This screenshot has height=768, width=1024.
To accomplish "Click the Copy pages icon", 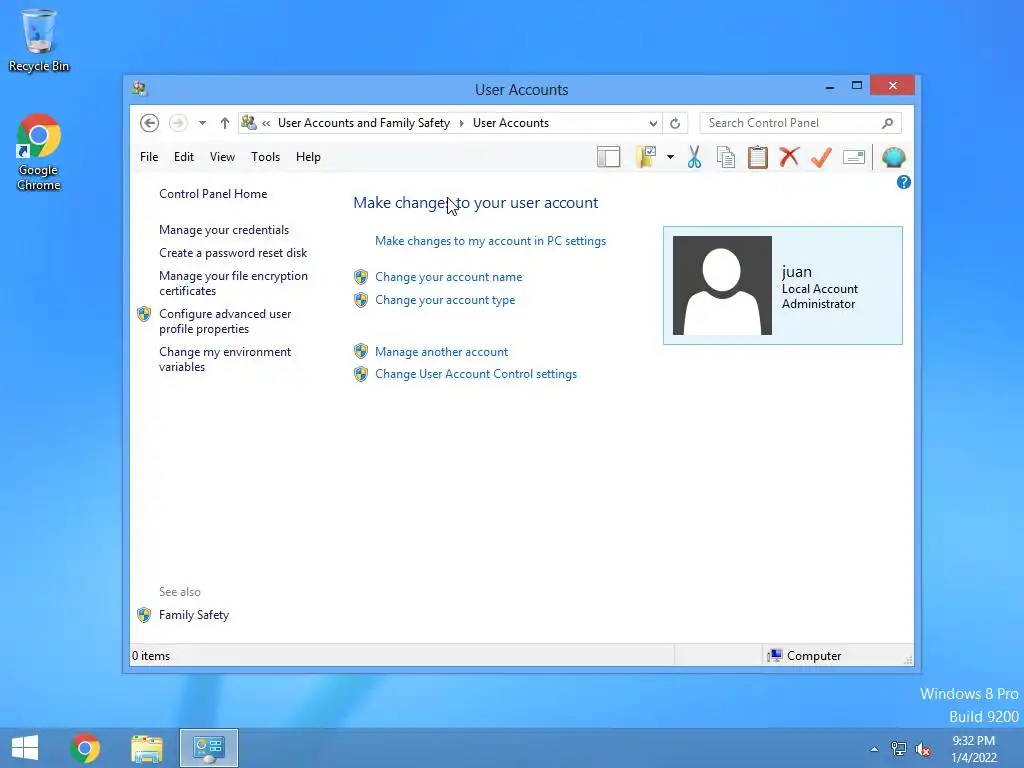I will pyautogui.click(x=726, y=157).
